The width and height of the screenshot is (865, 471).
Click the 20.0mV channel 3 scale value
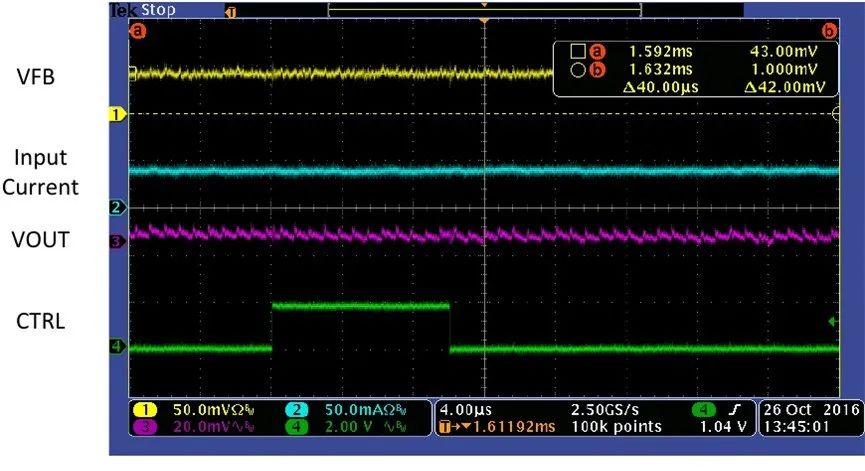coord(213,427)
